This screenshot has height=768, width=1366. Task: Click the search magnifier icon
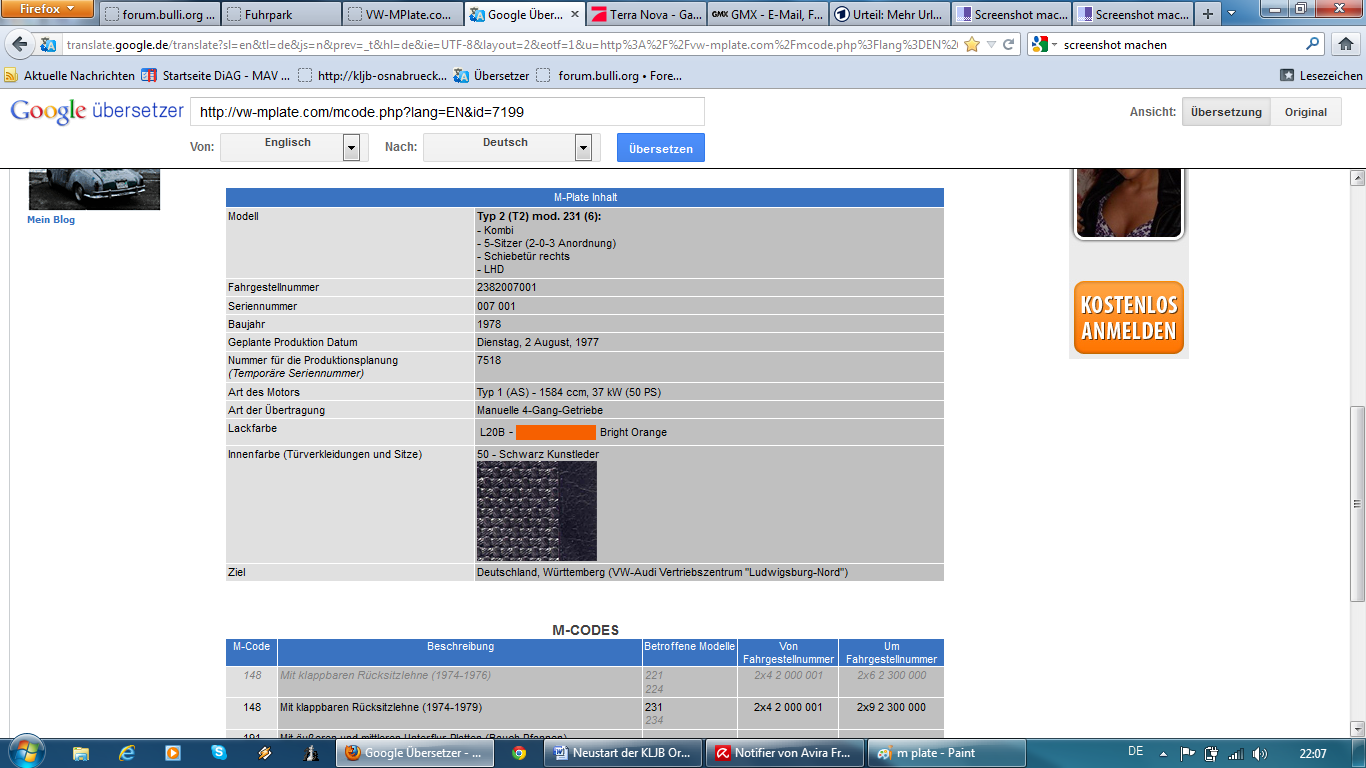1313,45
